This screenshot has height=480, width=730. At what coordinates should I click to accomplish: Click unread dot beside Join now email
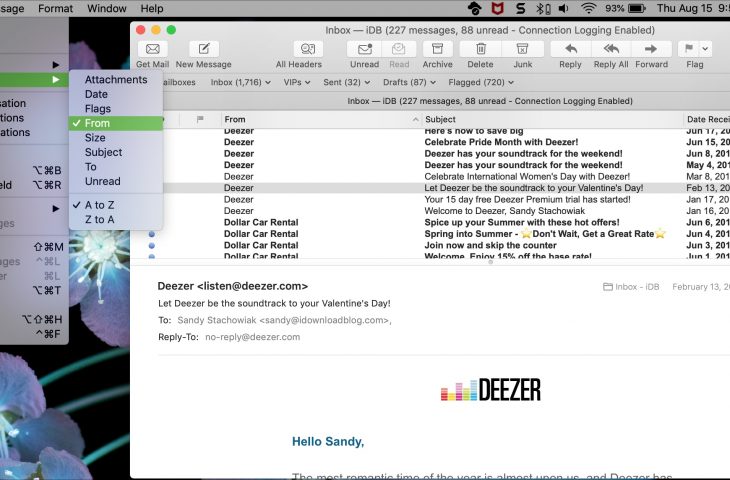coord(152,245)
